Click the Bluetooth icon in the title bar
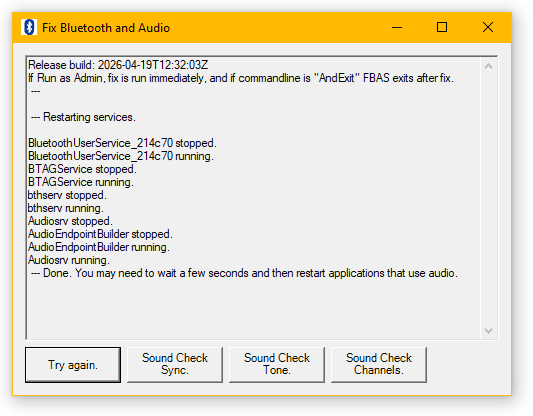The image size is (533, 416). (x=29, y=27)
